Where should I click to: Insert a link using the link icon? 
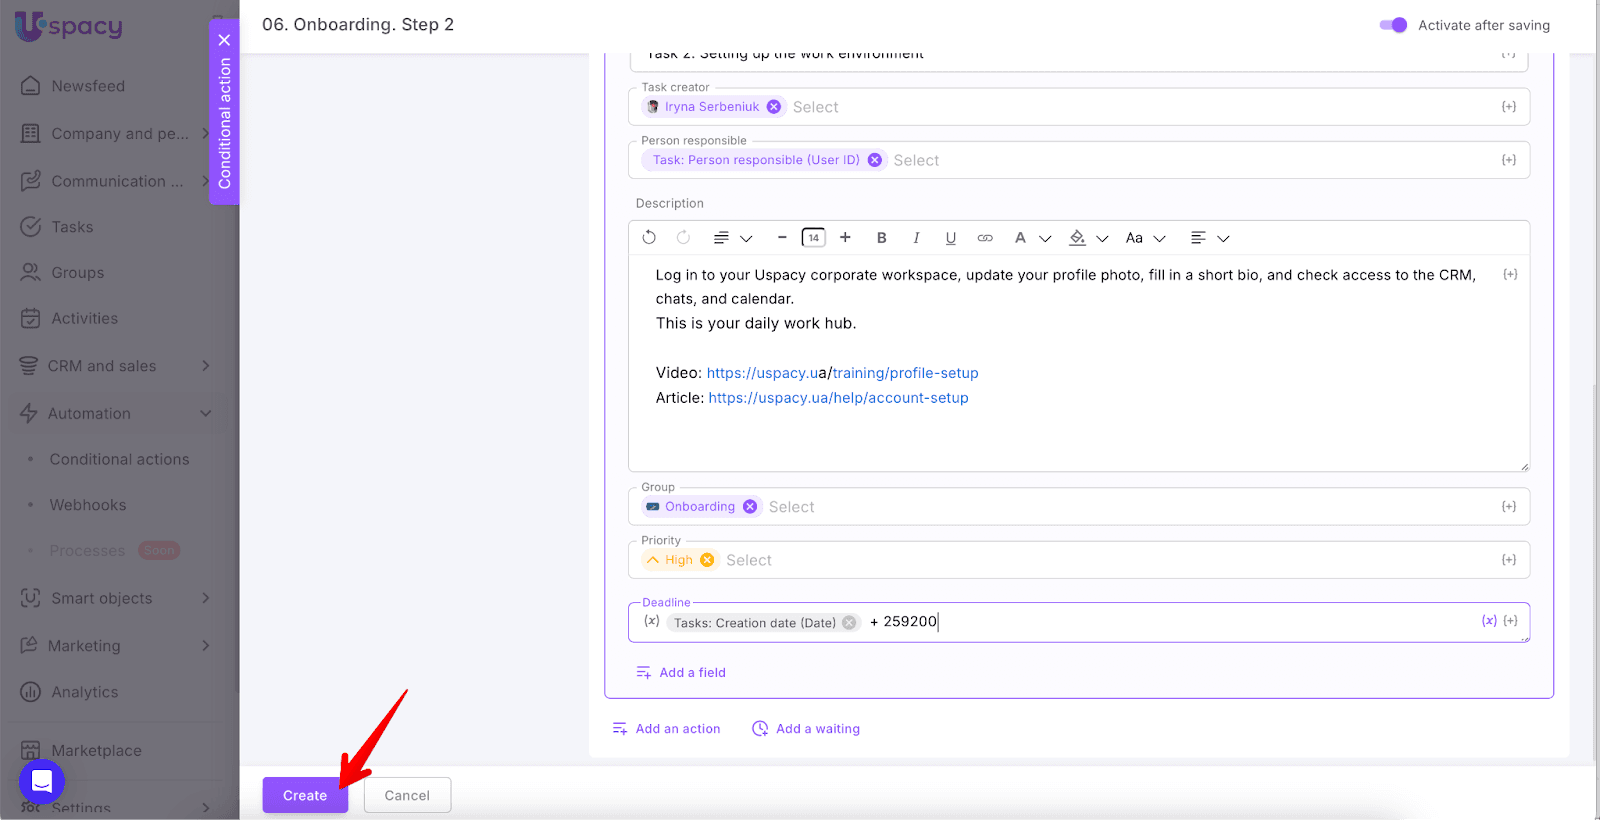[x=985, y=238]
